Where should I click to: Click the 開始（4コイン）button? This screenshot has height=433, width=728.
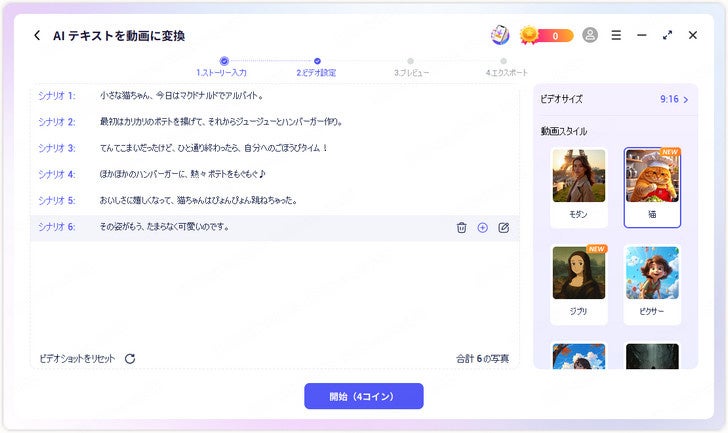point(364,396)
